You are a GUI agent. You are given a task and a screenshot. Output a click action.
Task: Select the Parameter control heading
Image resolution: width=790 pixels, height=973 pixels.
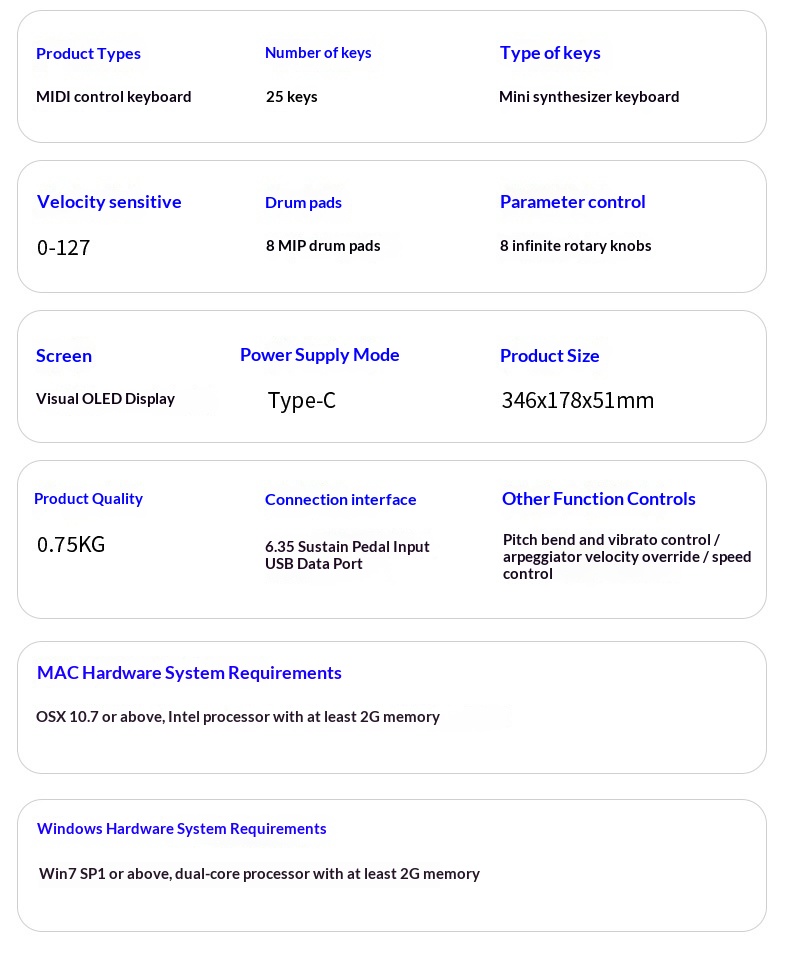tap(573, 202)
